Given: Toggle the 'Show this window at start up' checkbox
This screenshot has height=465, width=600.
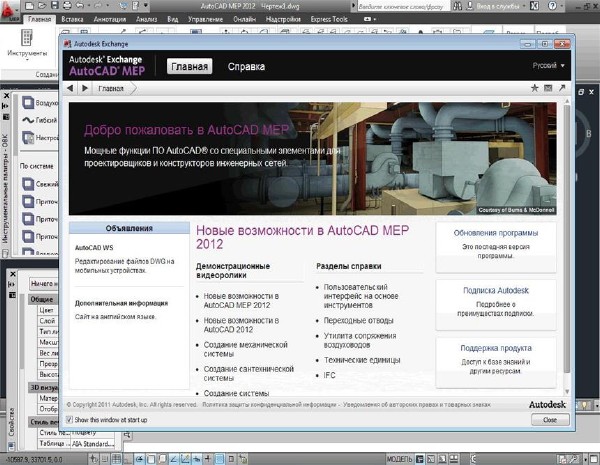Looking at the screenshot, I should tap(69, 420).
